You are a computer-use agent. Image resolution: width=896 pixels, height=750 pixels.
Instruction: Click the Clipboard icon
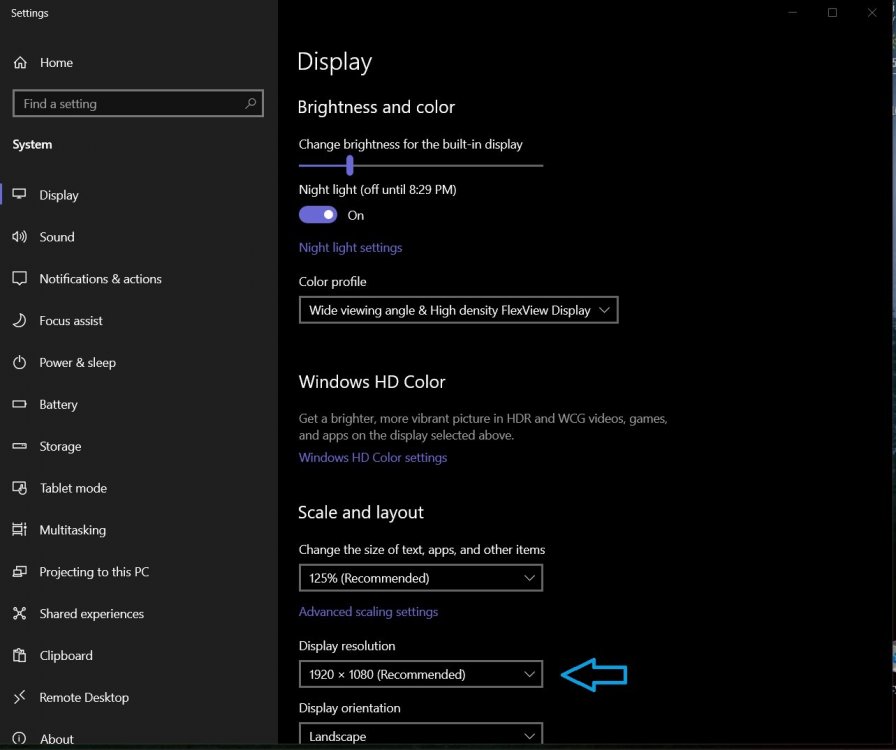coord(19,655)
